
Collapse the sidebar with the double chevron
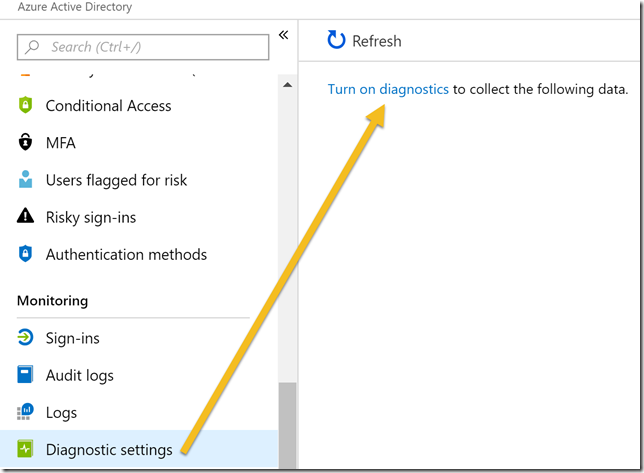283,35
